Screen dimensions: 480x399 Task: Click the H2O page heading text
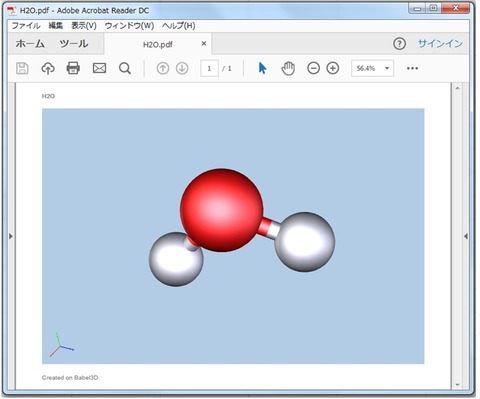tap(48, 96)
